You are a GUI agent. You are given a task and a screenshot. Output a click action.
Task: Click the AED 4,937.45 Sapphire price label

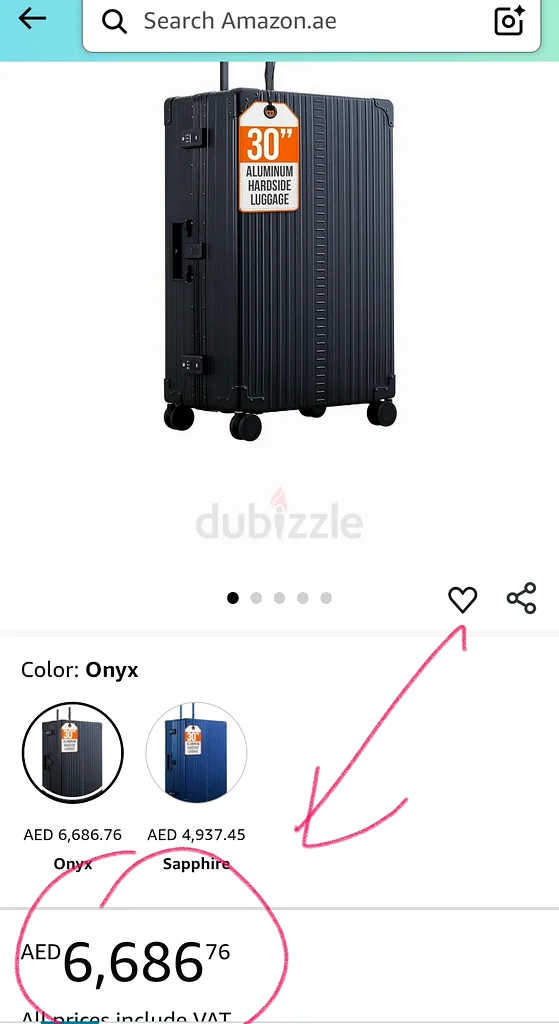tap(196, 835)
